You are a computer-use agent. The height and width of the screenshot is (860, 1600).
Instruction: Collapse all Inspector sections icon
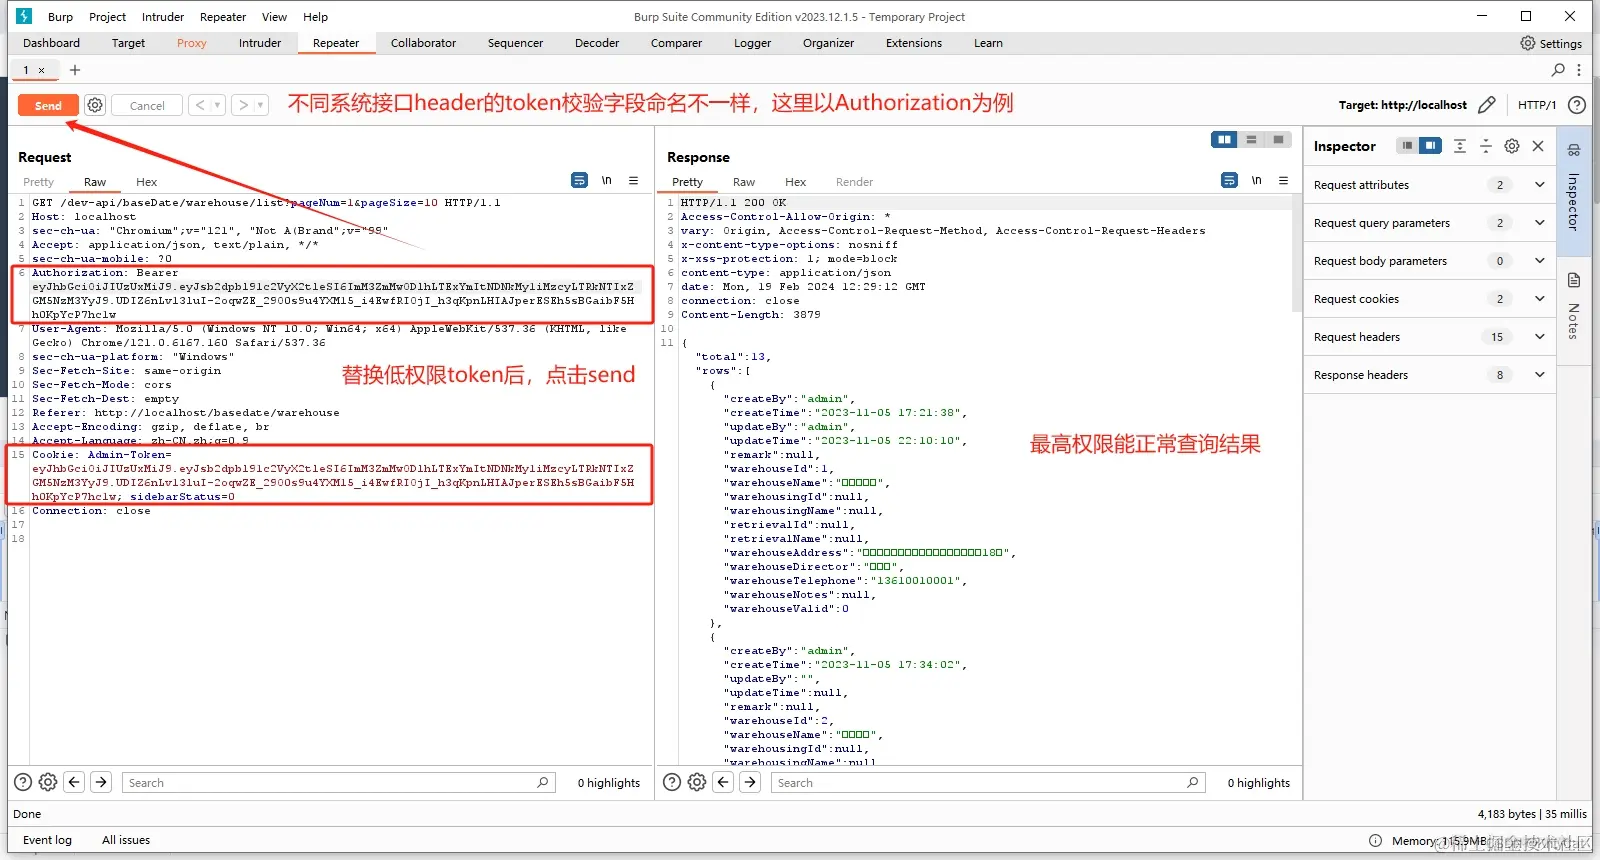coord(1486,146)
